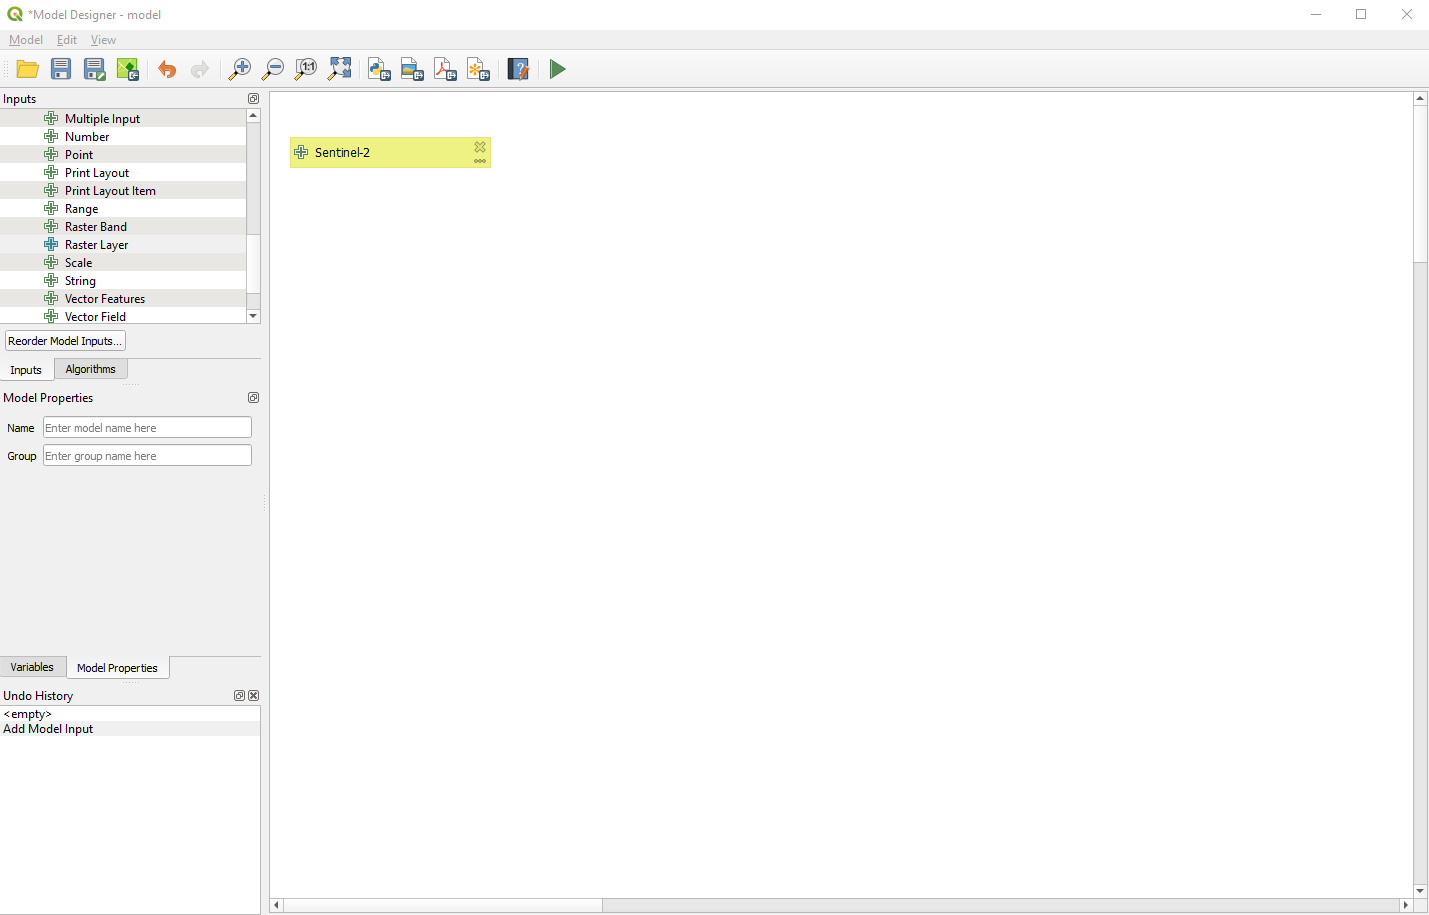The image size is (1429, 915).
Task: Float the Undo History panel
Action: (x=239, y=696)
